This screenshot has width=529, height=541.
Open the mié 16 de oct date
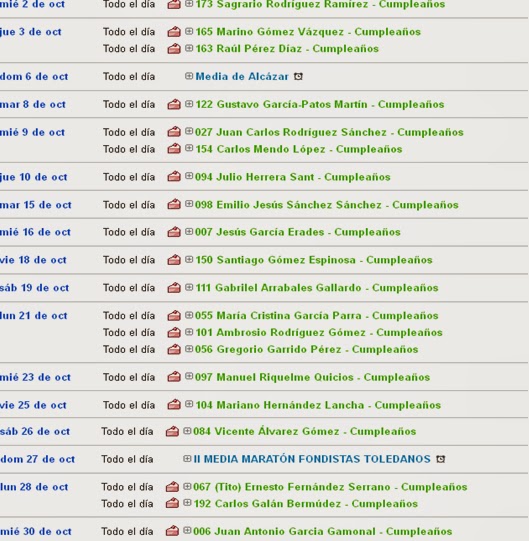[x=35, y=232]
